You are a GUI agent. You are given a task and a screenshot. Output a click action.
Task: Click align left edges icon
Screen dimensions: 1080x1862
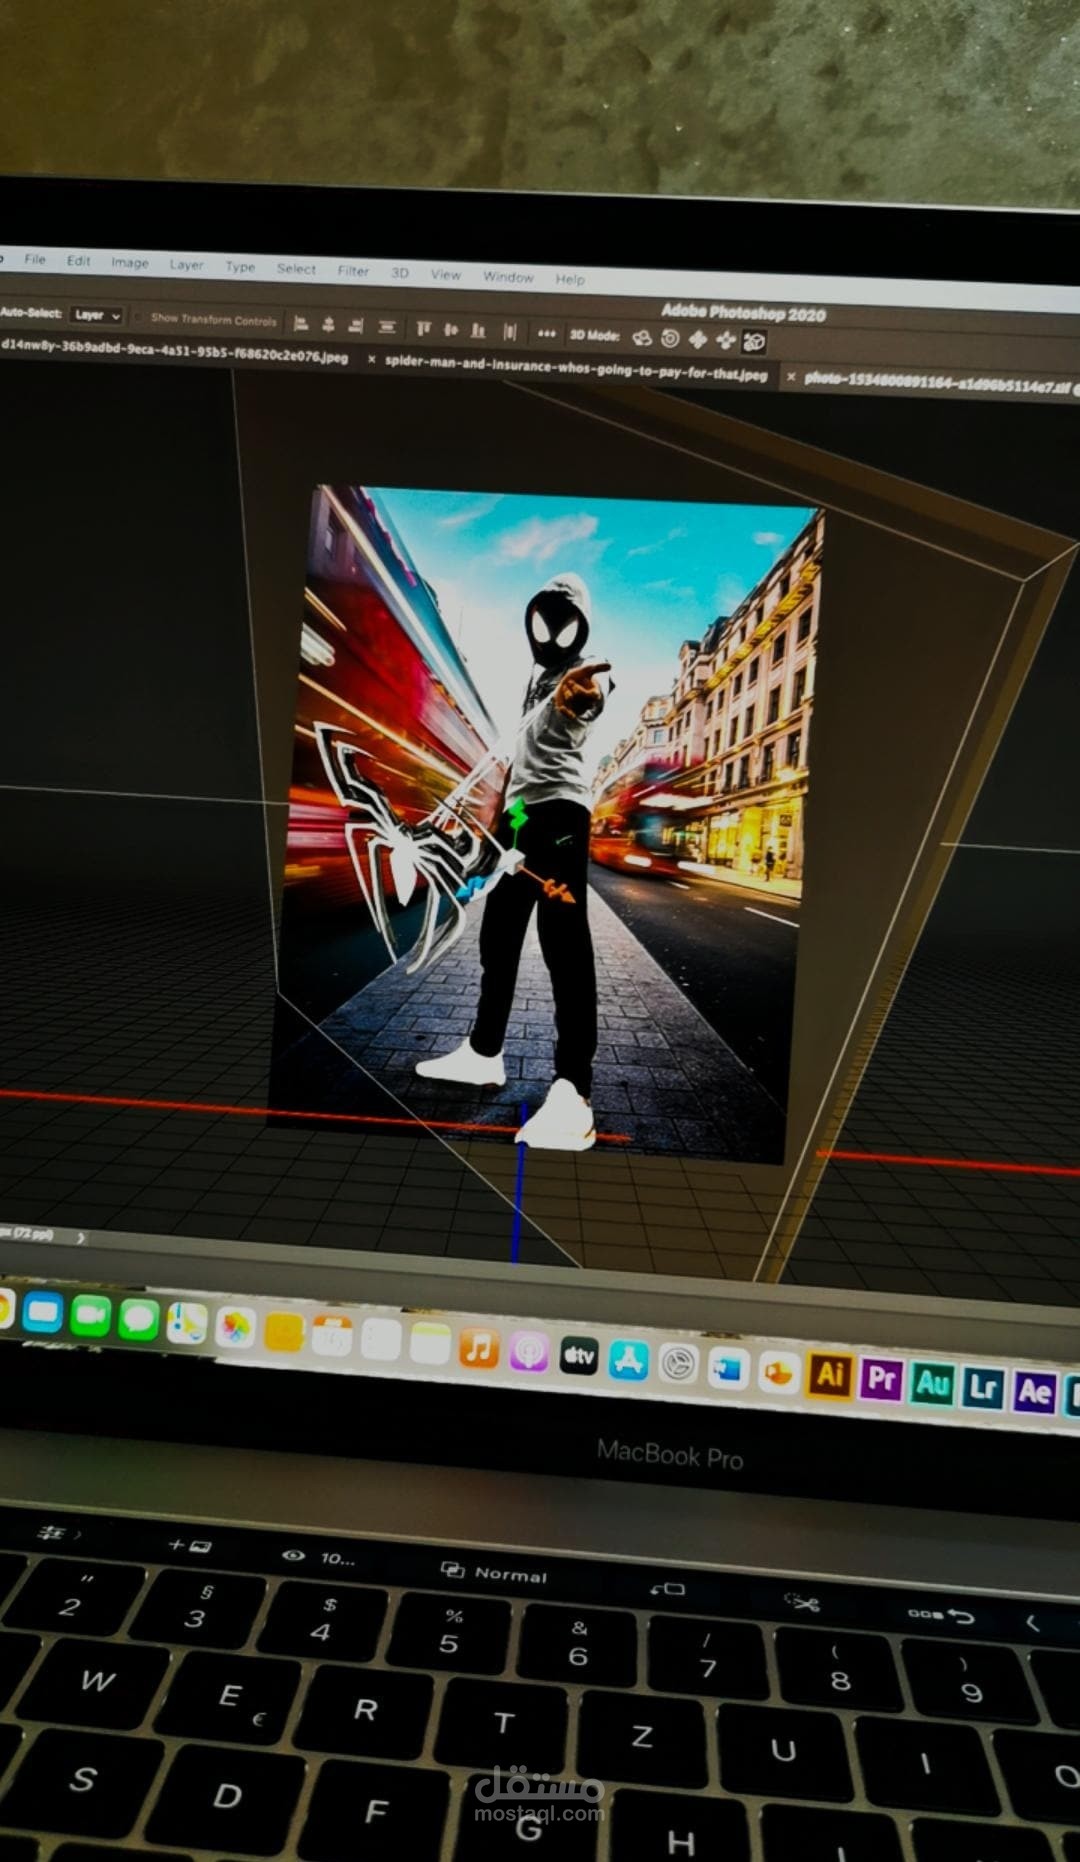pyautogui.click(x=300, y=323)
